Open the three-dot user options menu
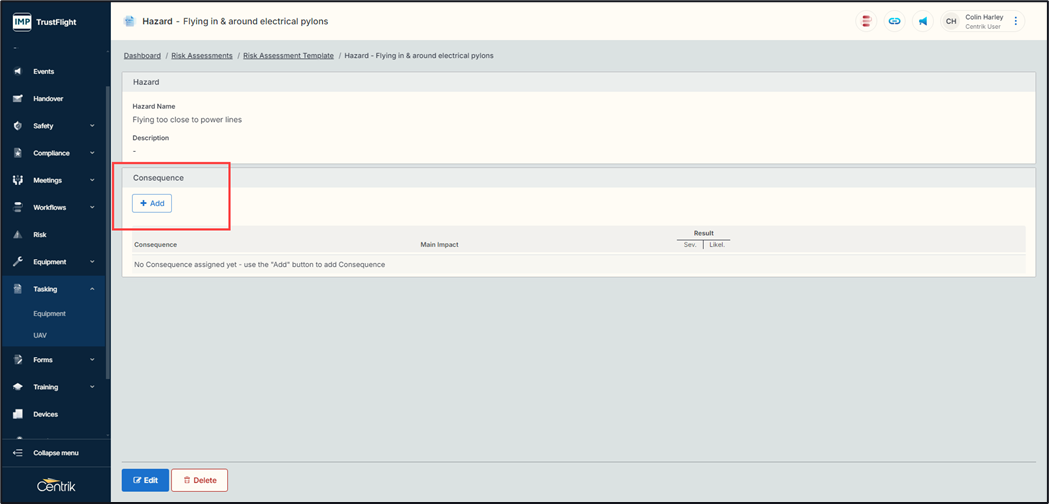The height and width of the screenshot is (504, 1049). tap(1016, 21)
